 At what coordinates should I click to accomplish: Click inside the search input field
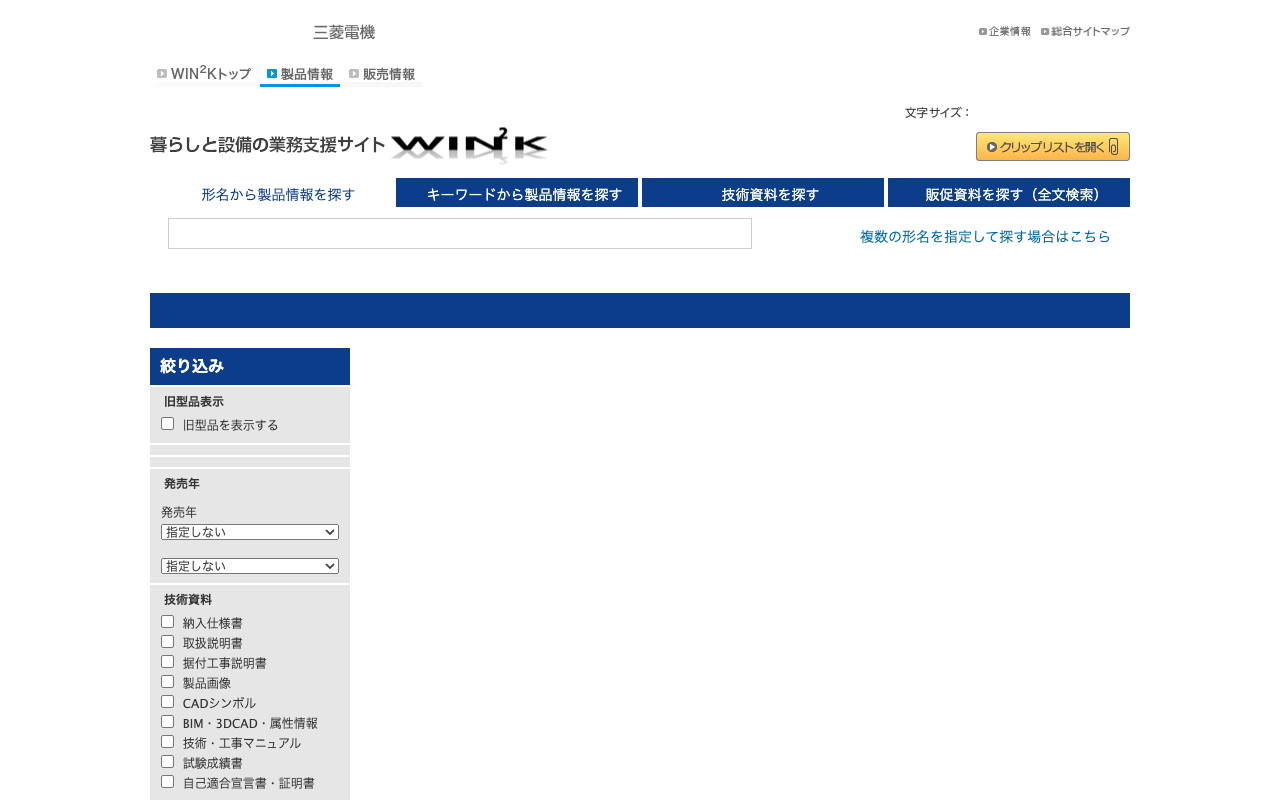pos(459,233)
